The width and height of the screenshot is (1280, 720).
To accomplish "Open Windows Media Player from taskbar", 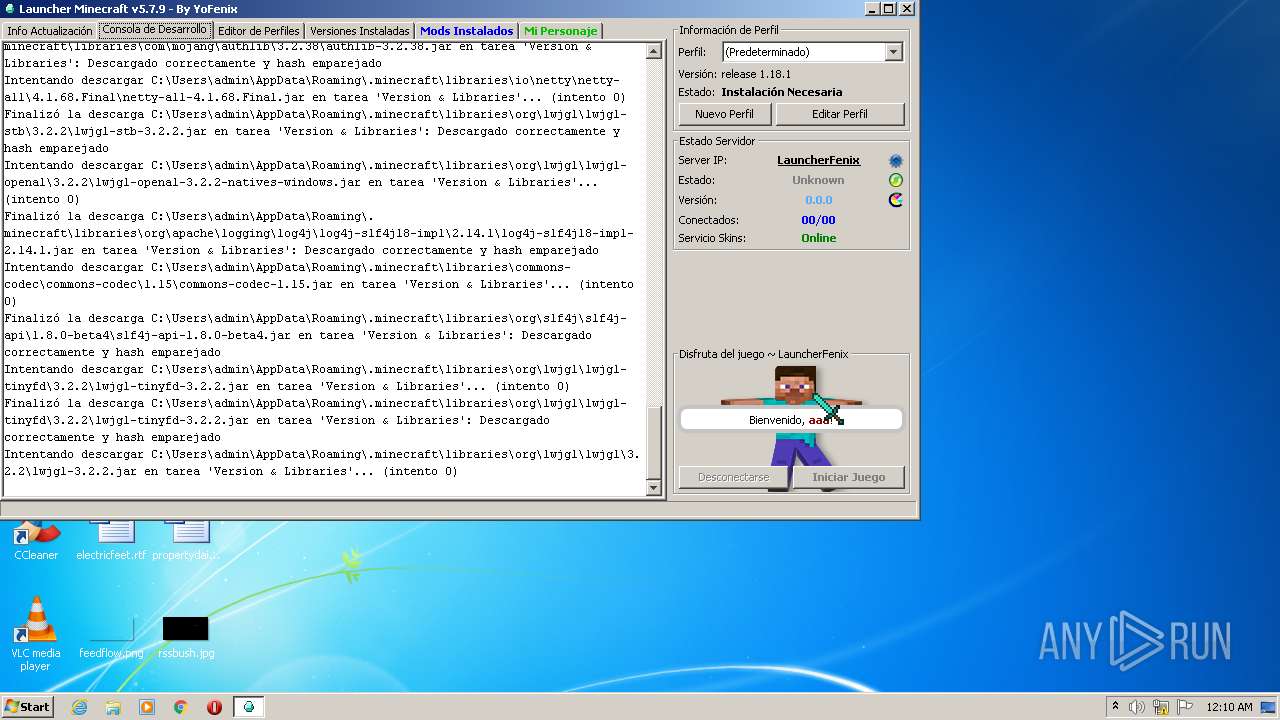I will click(147, 707).
